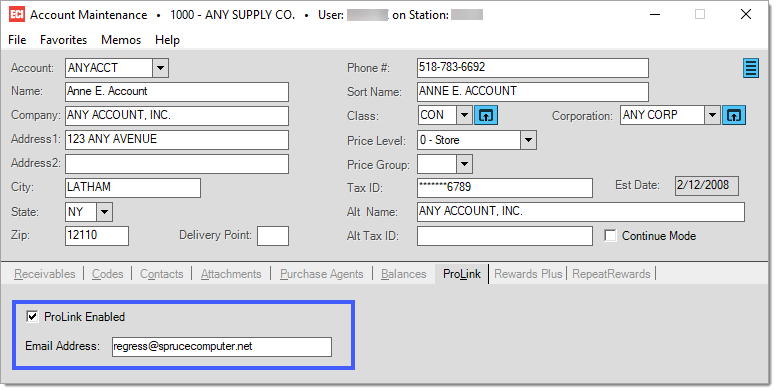
Task: Click the Delivery Point field
Action: 273,236
